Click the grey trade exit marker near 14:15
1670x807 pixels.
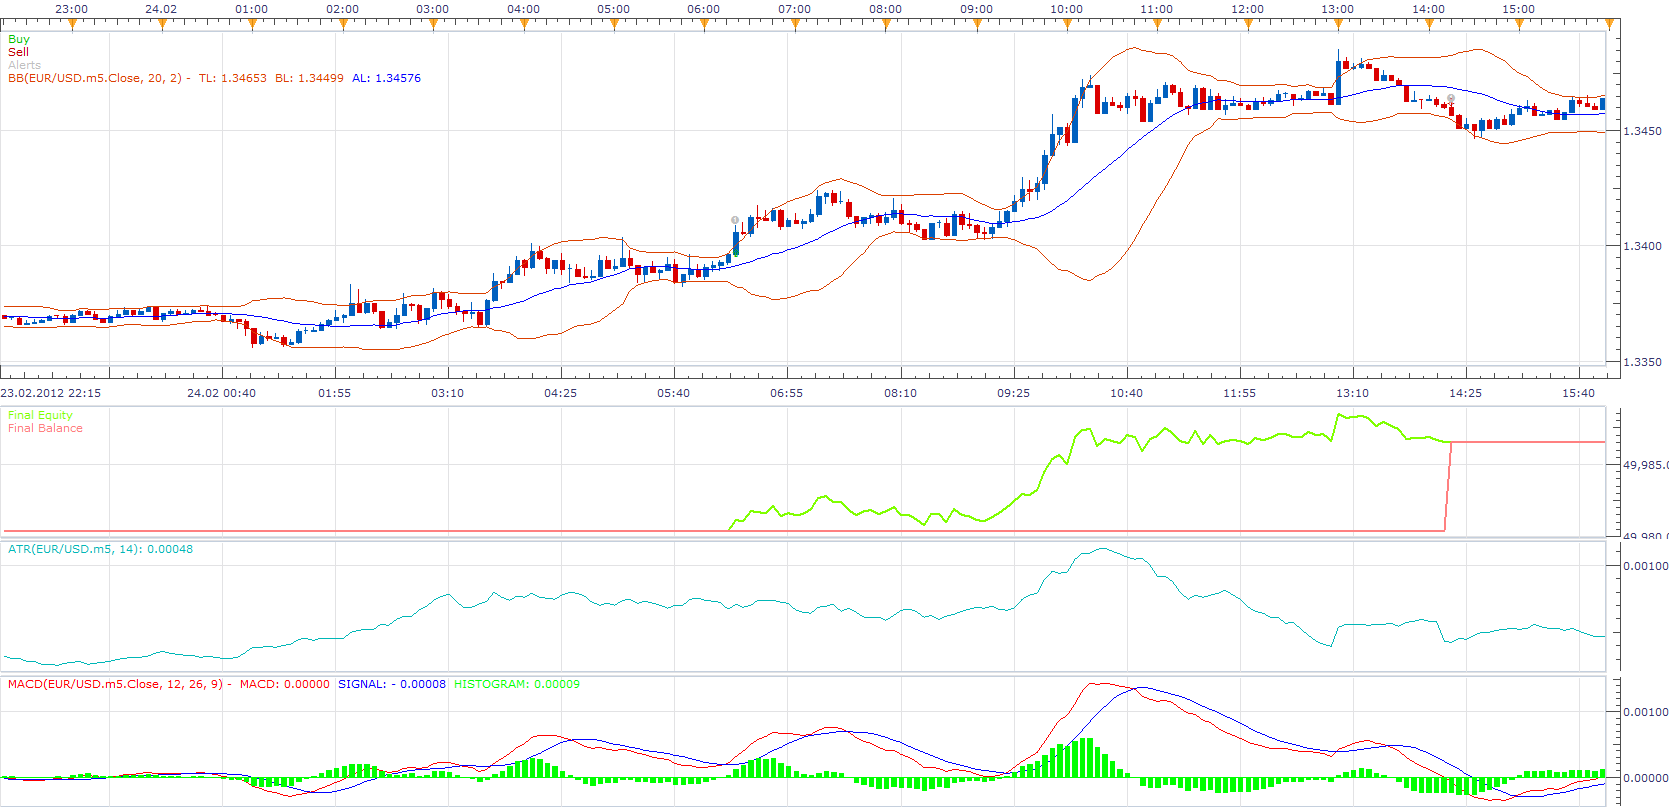point(1451,99)
